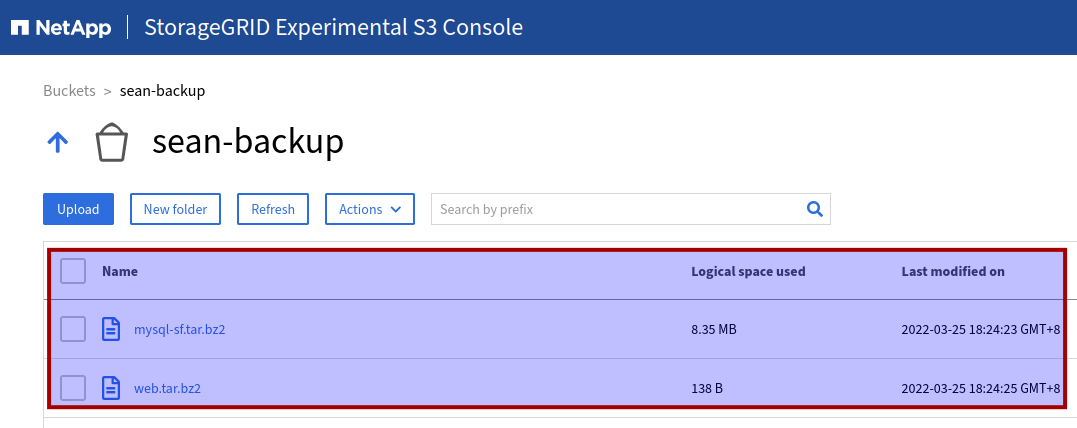Click the StorageGRID Experimental S3 Console title
Screen dimensions: 1077x428
[x=333, y=27]
